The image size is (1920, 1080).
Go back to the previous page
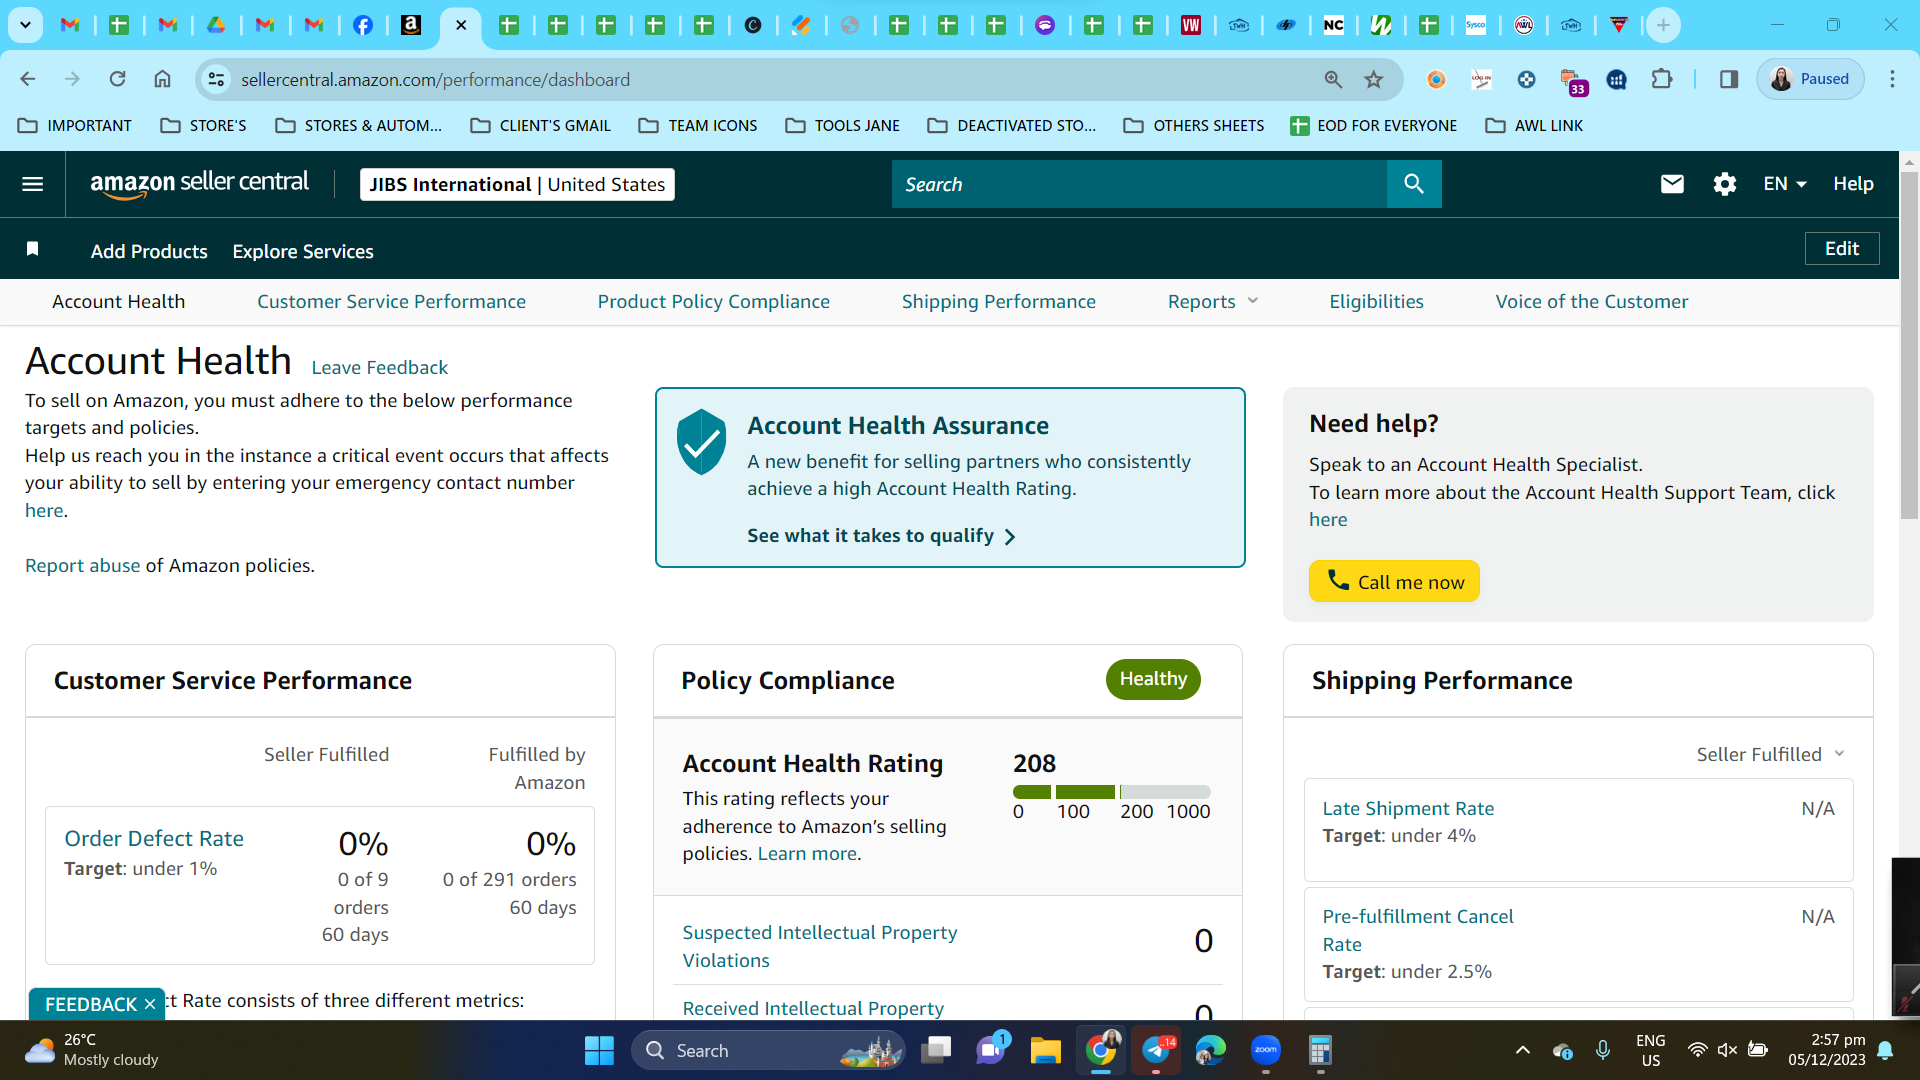tap(28, 79)
